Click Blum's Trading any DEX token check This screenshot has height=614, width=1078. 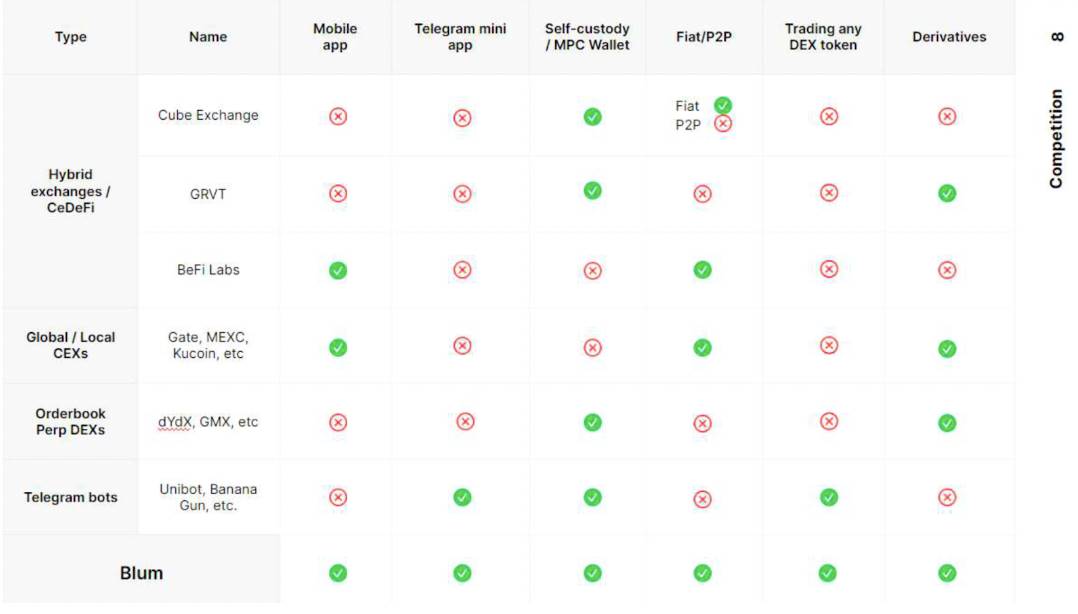[828, 573]
